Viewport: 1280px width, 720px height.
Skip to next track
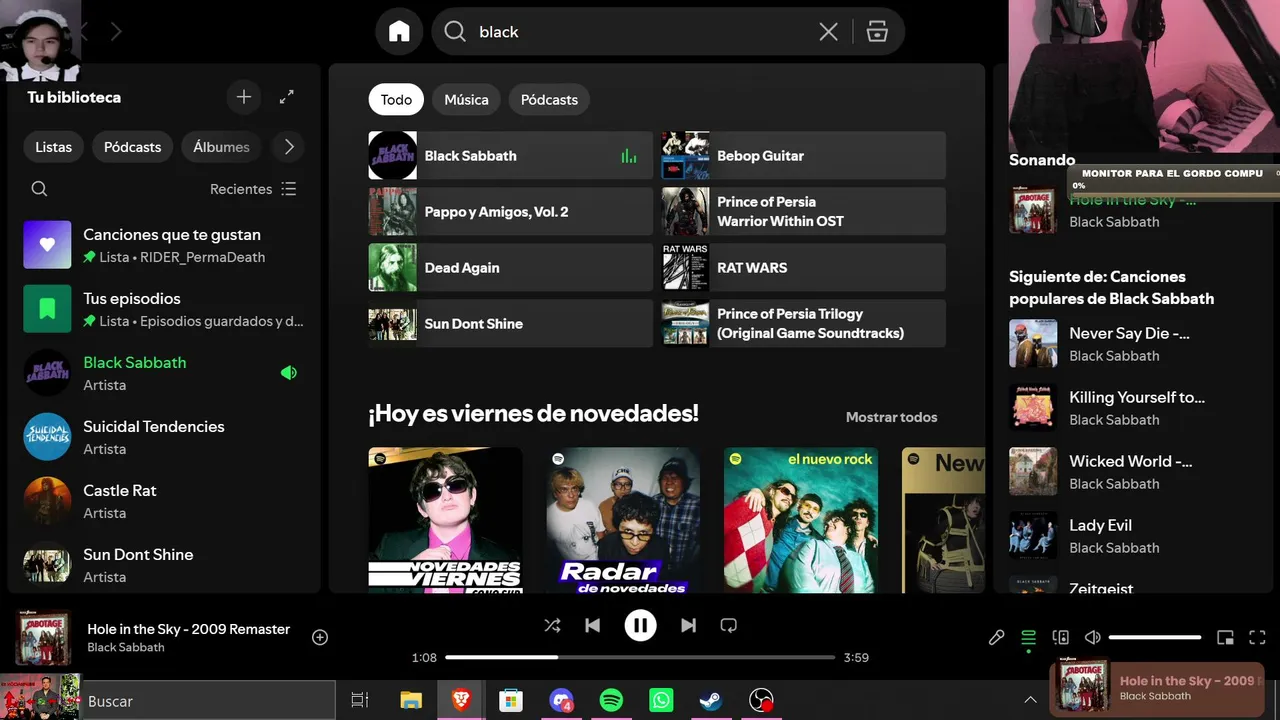(x=688, y=626)
